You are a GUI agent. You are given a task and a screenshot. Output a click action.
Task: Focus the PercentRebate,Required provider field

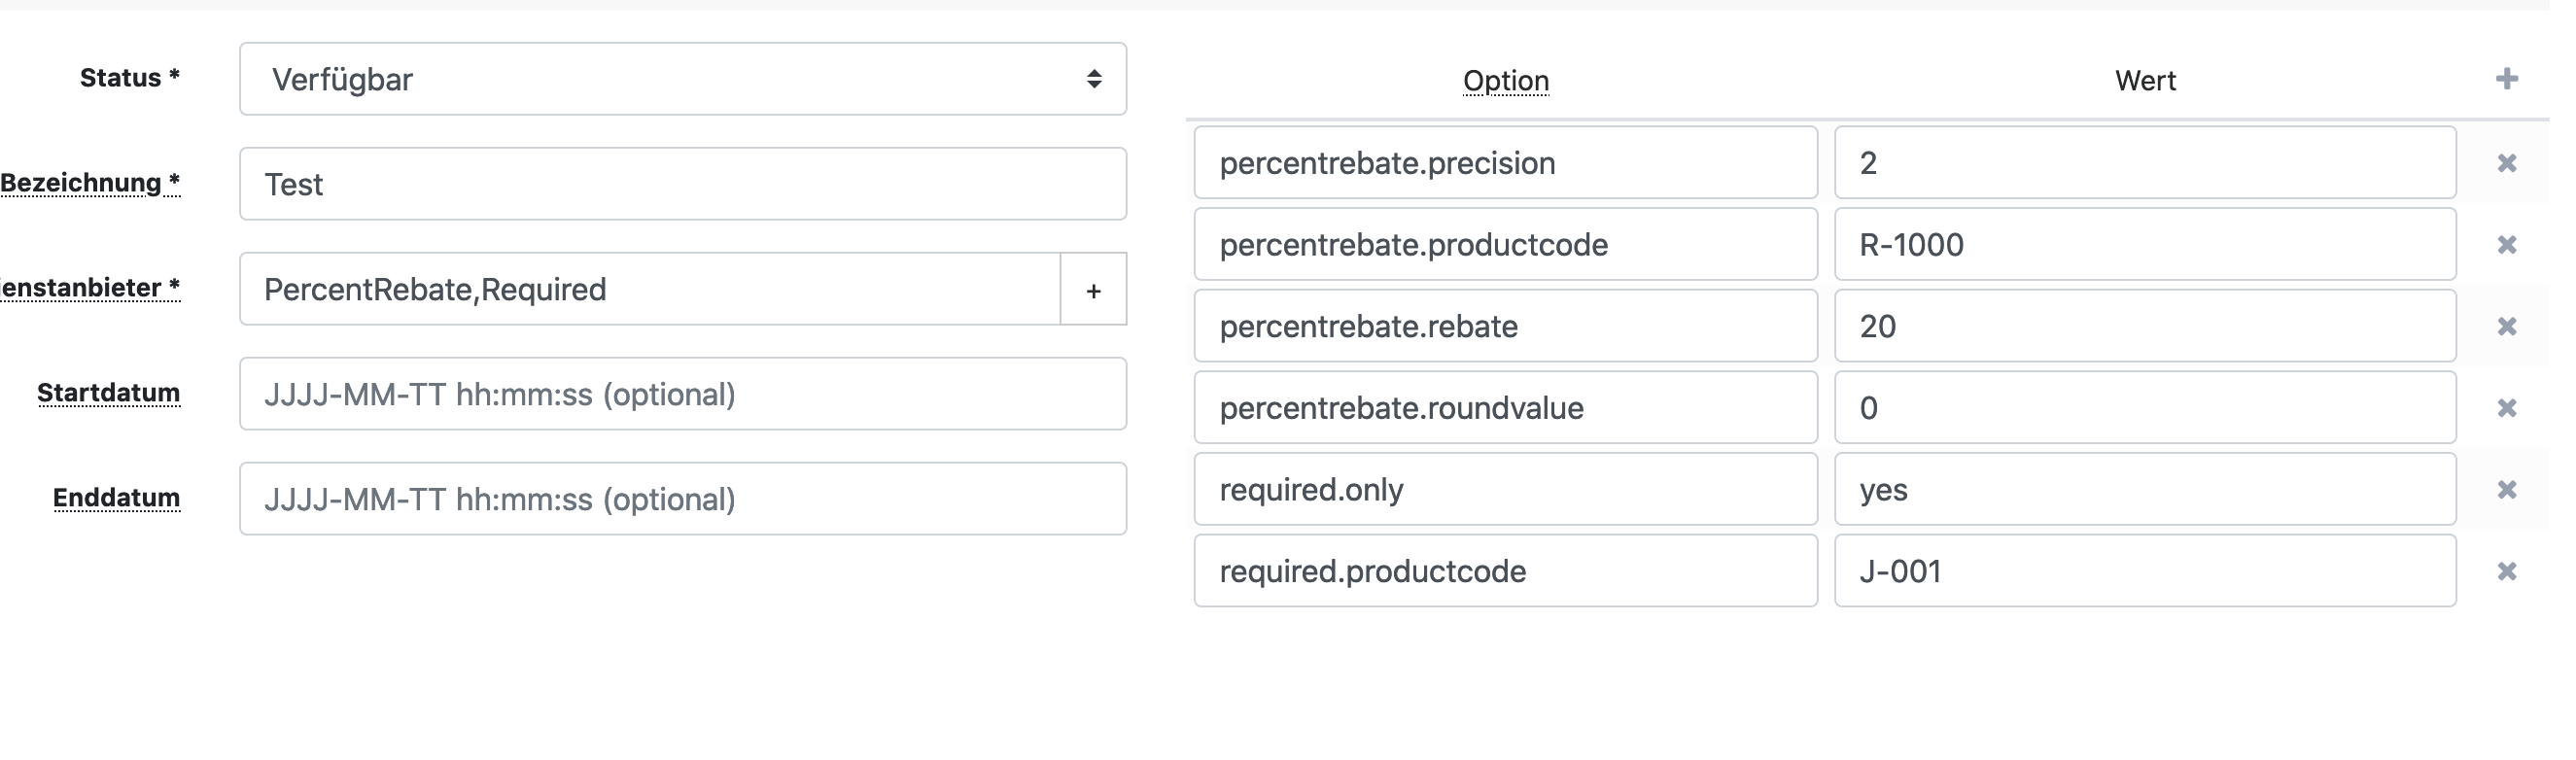point(650,289)
